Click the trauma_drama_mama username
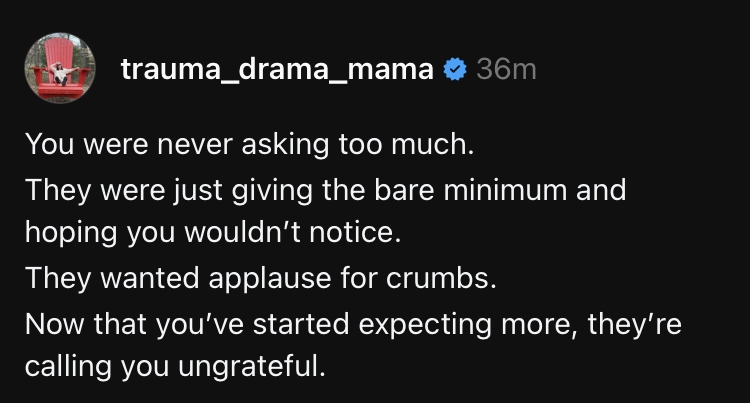750x403 pixels. [x=277, y=70]
